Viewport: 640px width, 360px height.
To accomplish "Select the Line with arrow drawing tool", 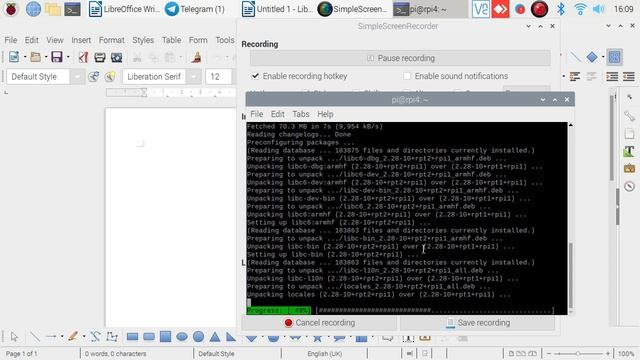I will 51,337.
